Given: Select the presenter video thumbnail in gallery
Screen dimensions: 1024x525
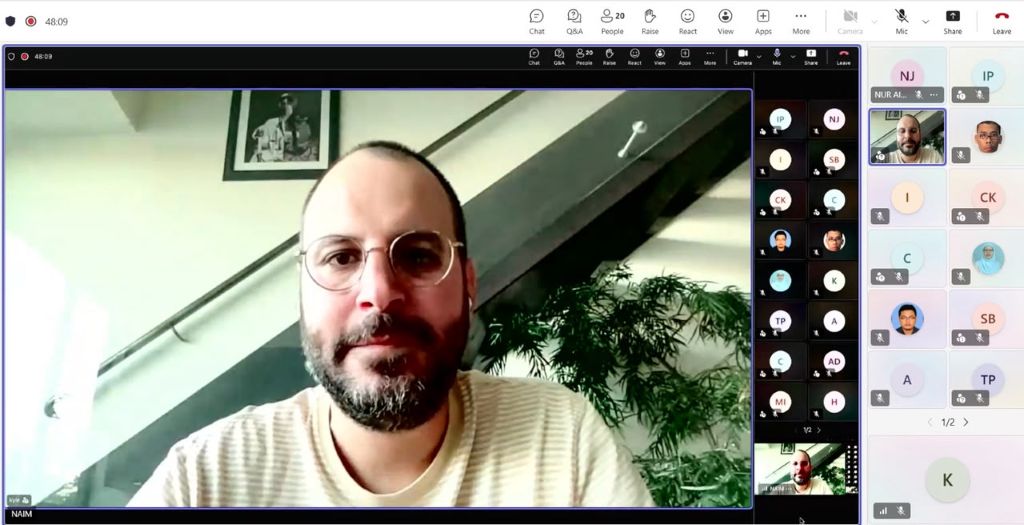Looking at the screenshot, I should pos(907,137).
